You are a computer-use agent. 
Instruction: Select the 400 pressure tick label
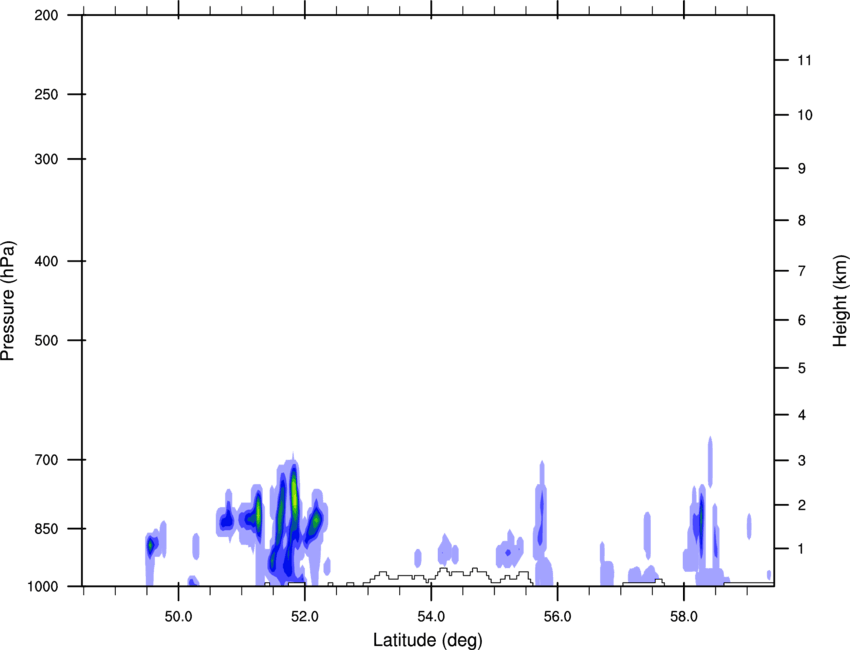(46, 261)
